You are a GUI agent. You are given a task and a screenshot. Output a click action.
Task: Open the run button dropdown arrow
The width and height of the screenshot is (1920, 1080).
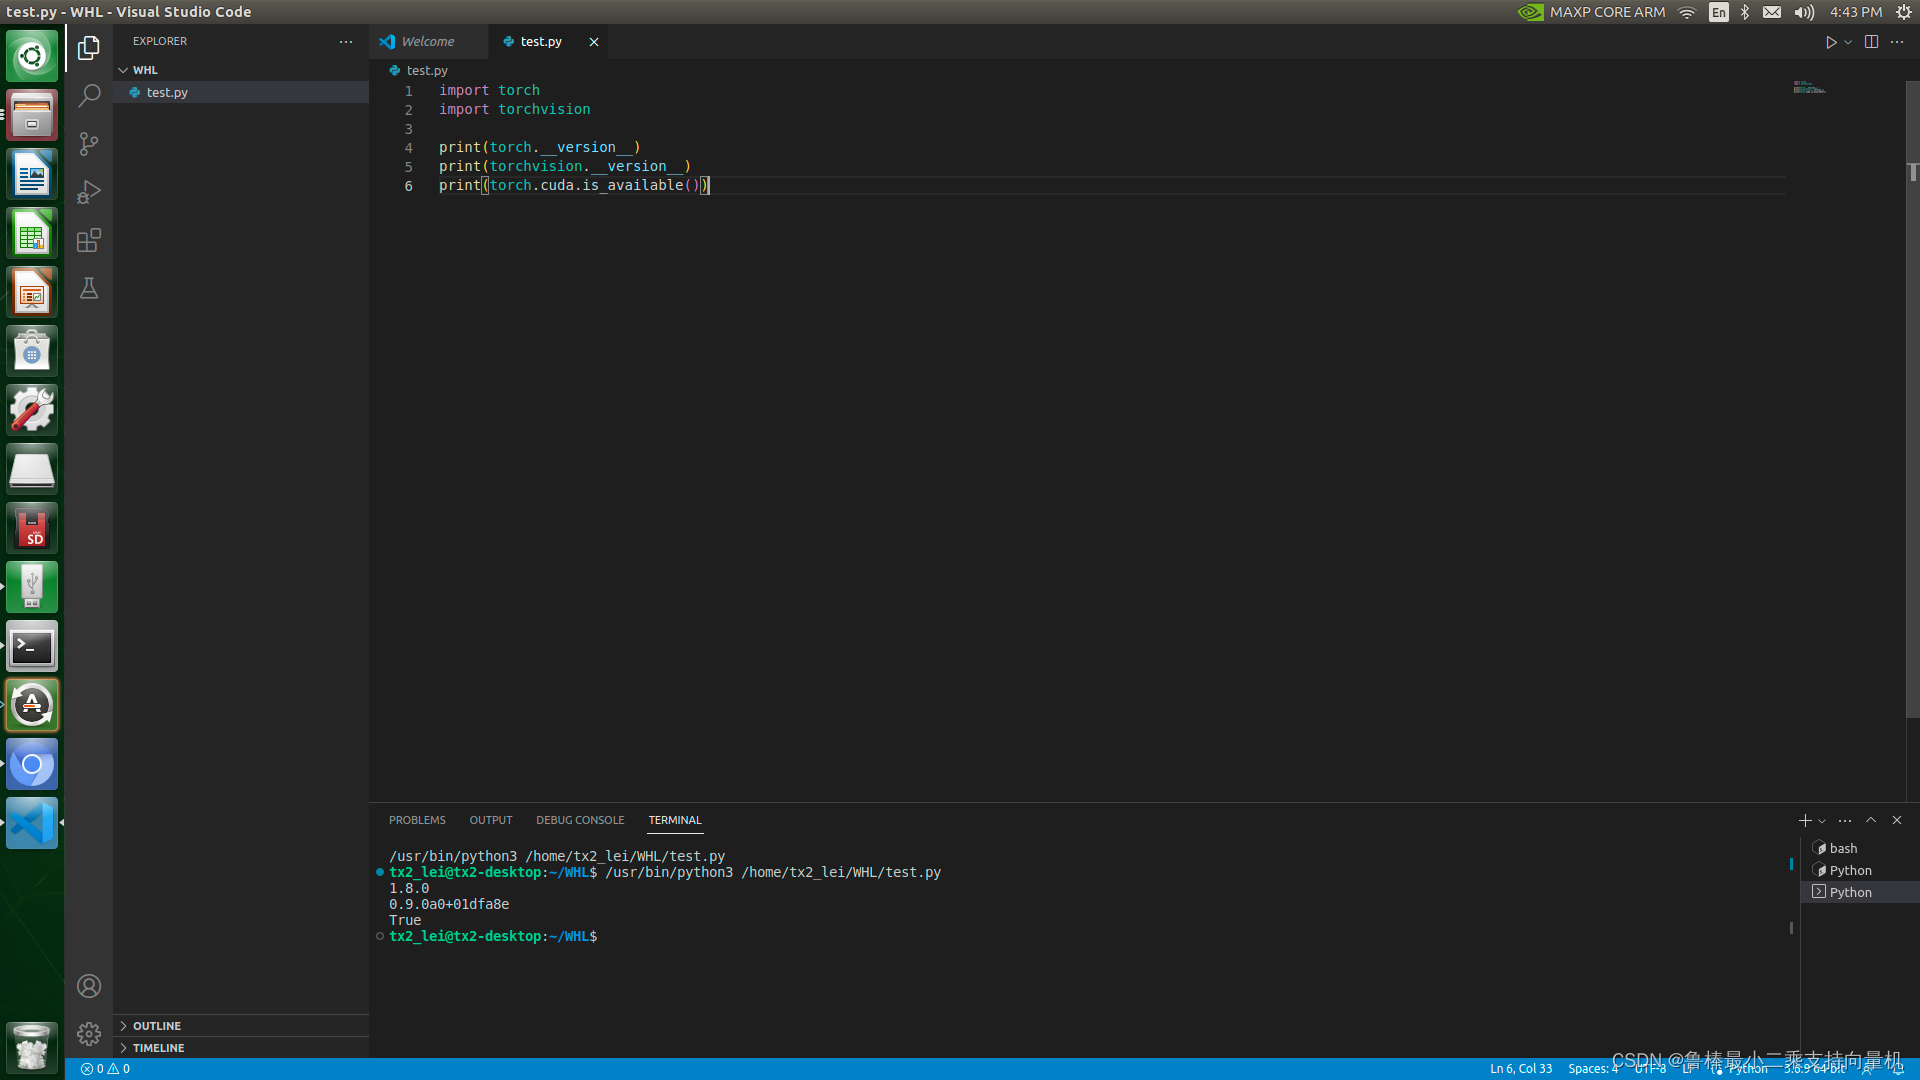[x=1848, y=42]
